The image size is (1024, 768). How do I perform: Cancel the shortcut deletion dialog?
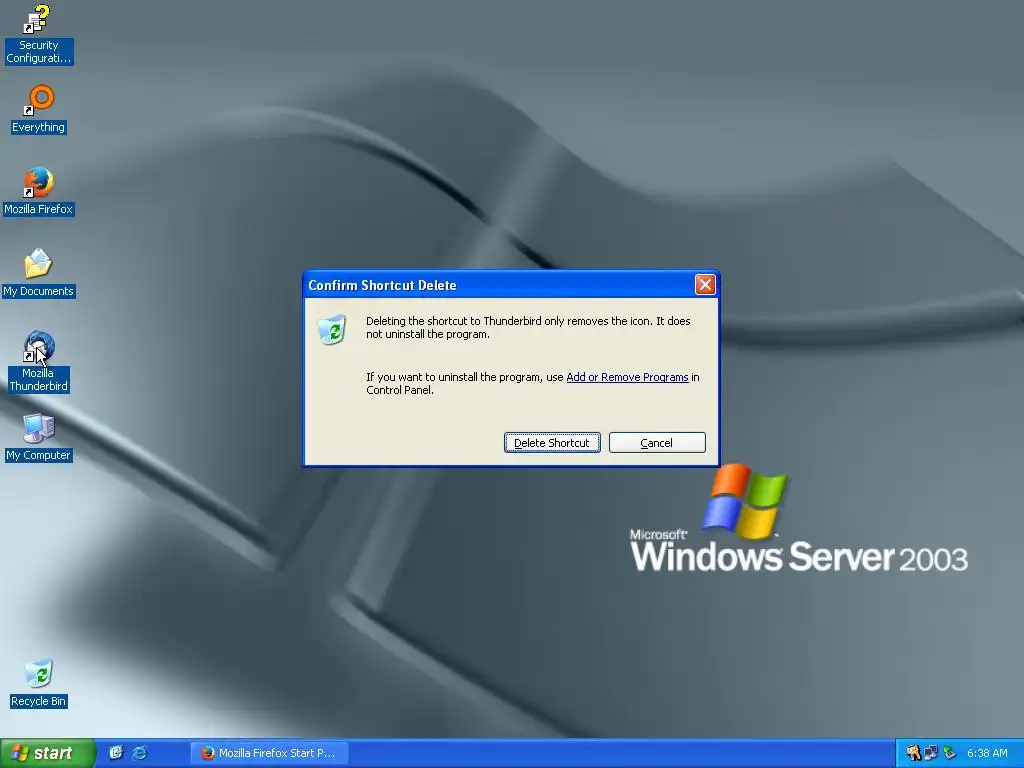[x=656, y=443]
